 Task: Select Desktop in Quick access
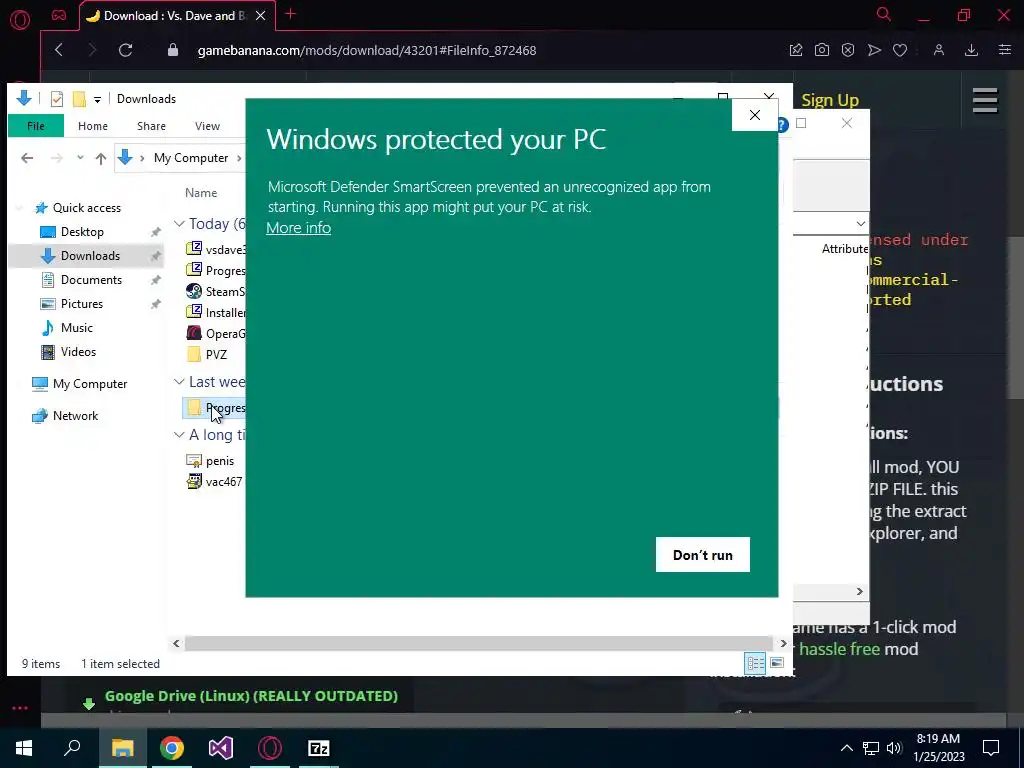pyautogui.click(x=82, y=232)
